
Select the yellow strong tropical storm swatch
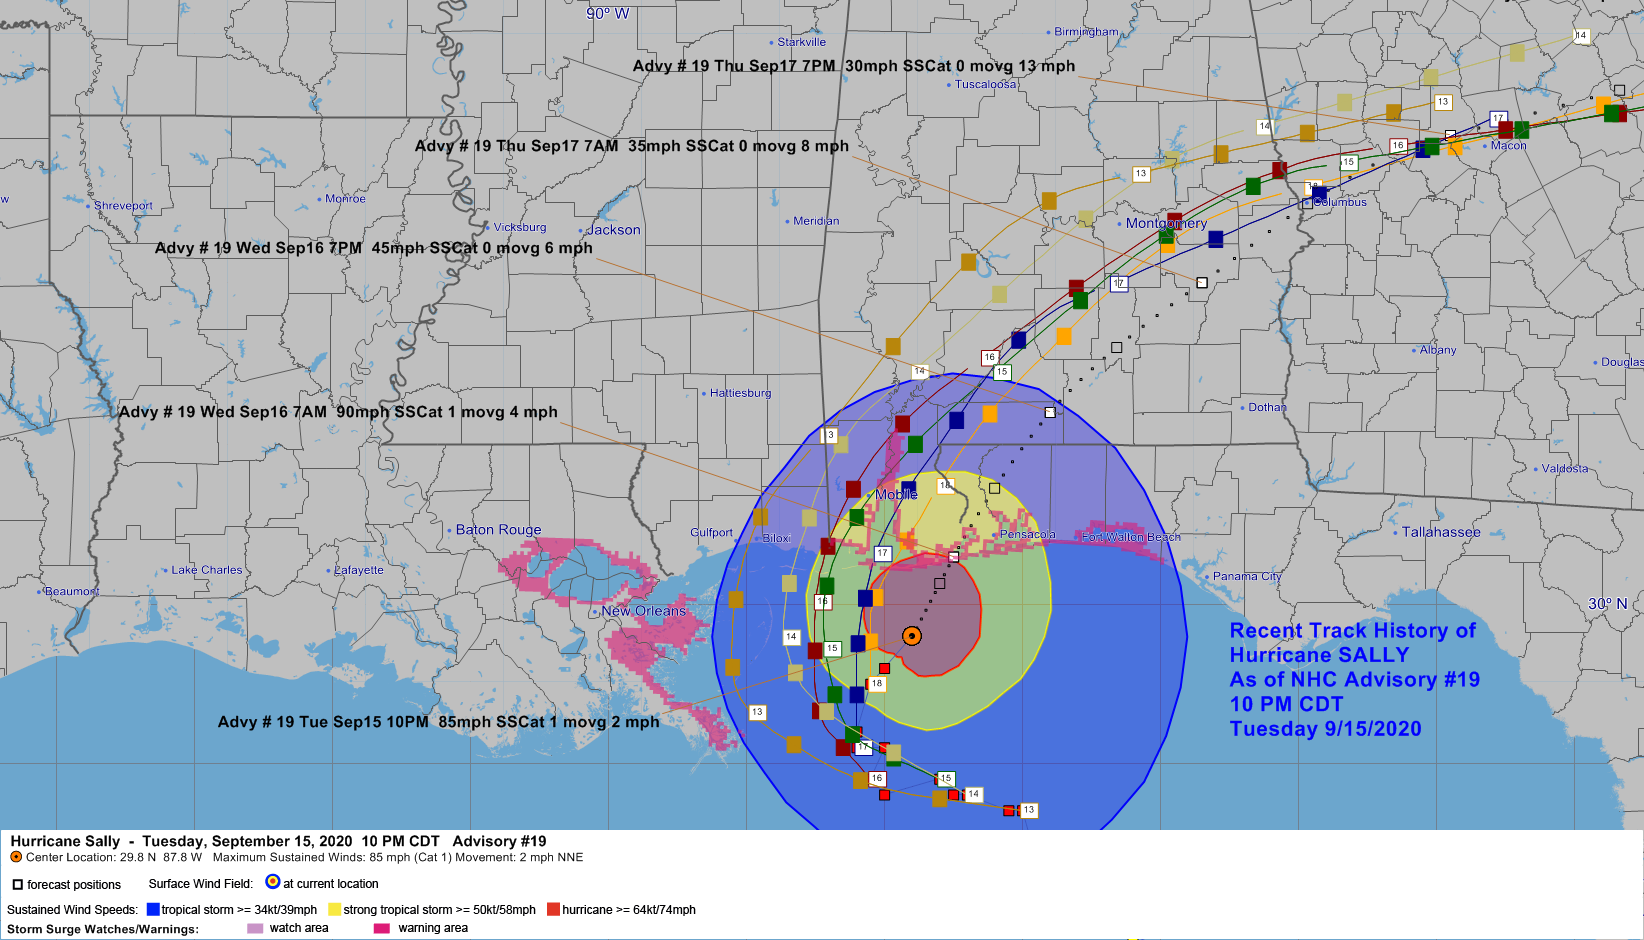pos(335,910)
